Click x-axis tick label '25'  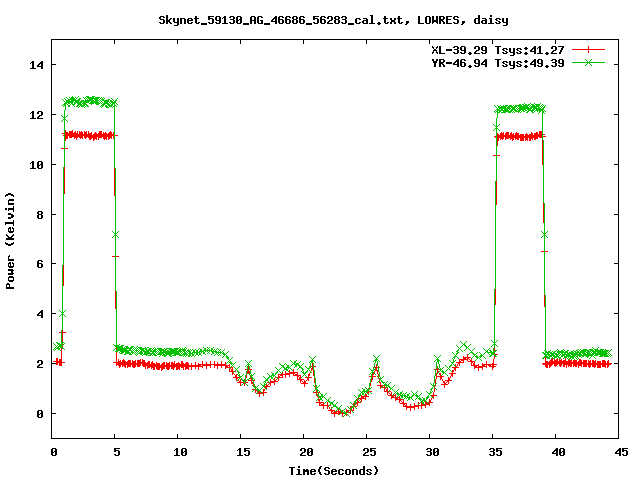coord(369,452)
